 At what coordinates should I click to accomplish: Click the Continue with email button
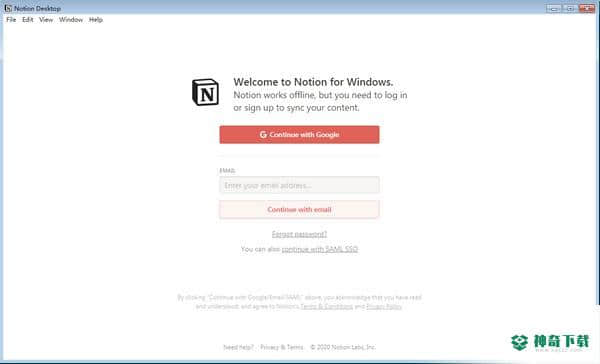(x=299, y=209)
